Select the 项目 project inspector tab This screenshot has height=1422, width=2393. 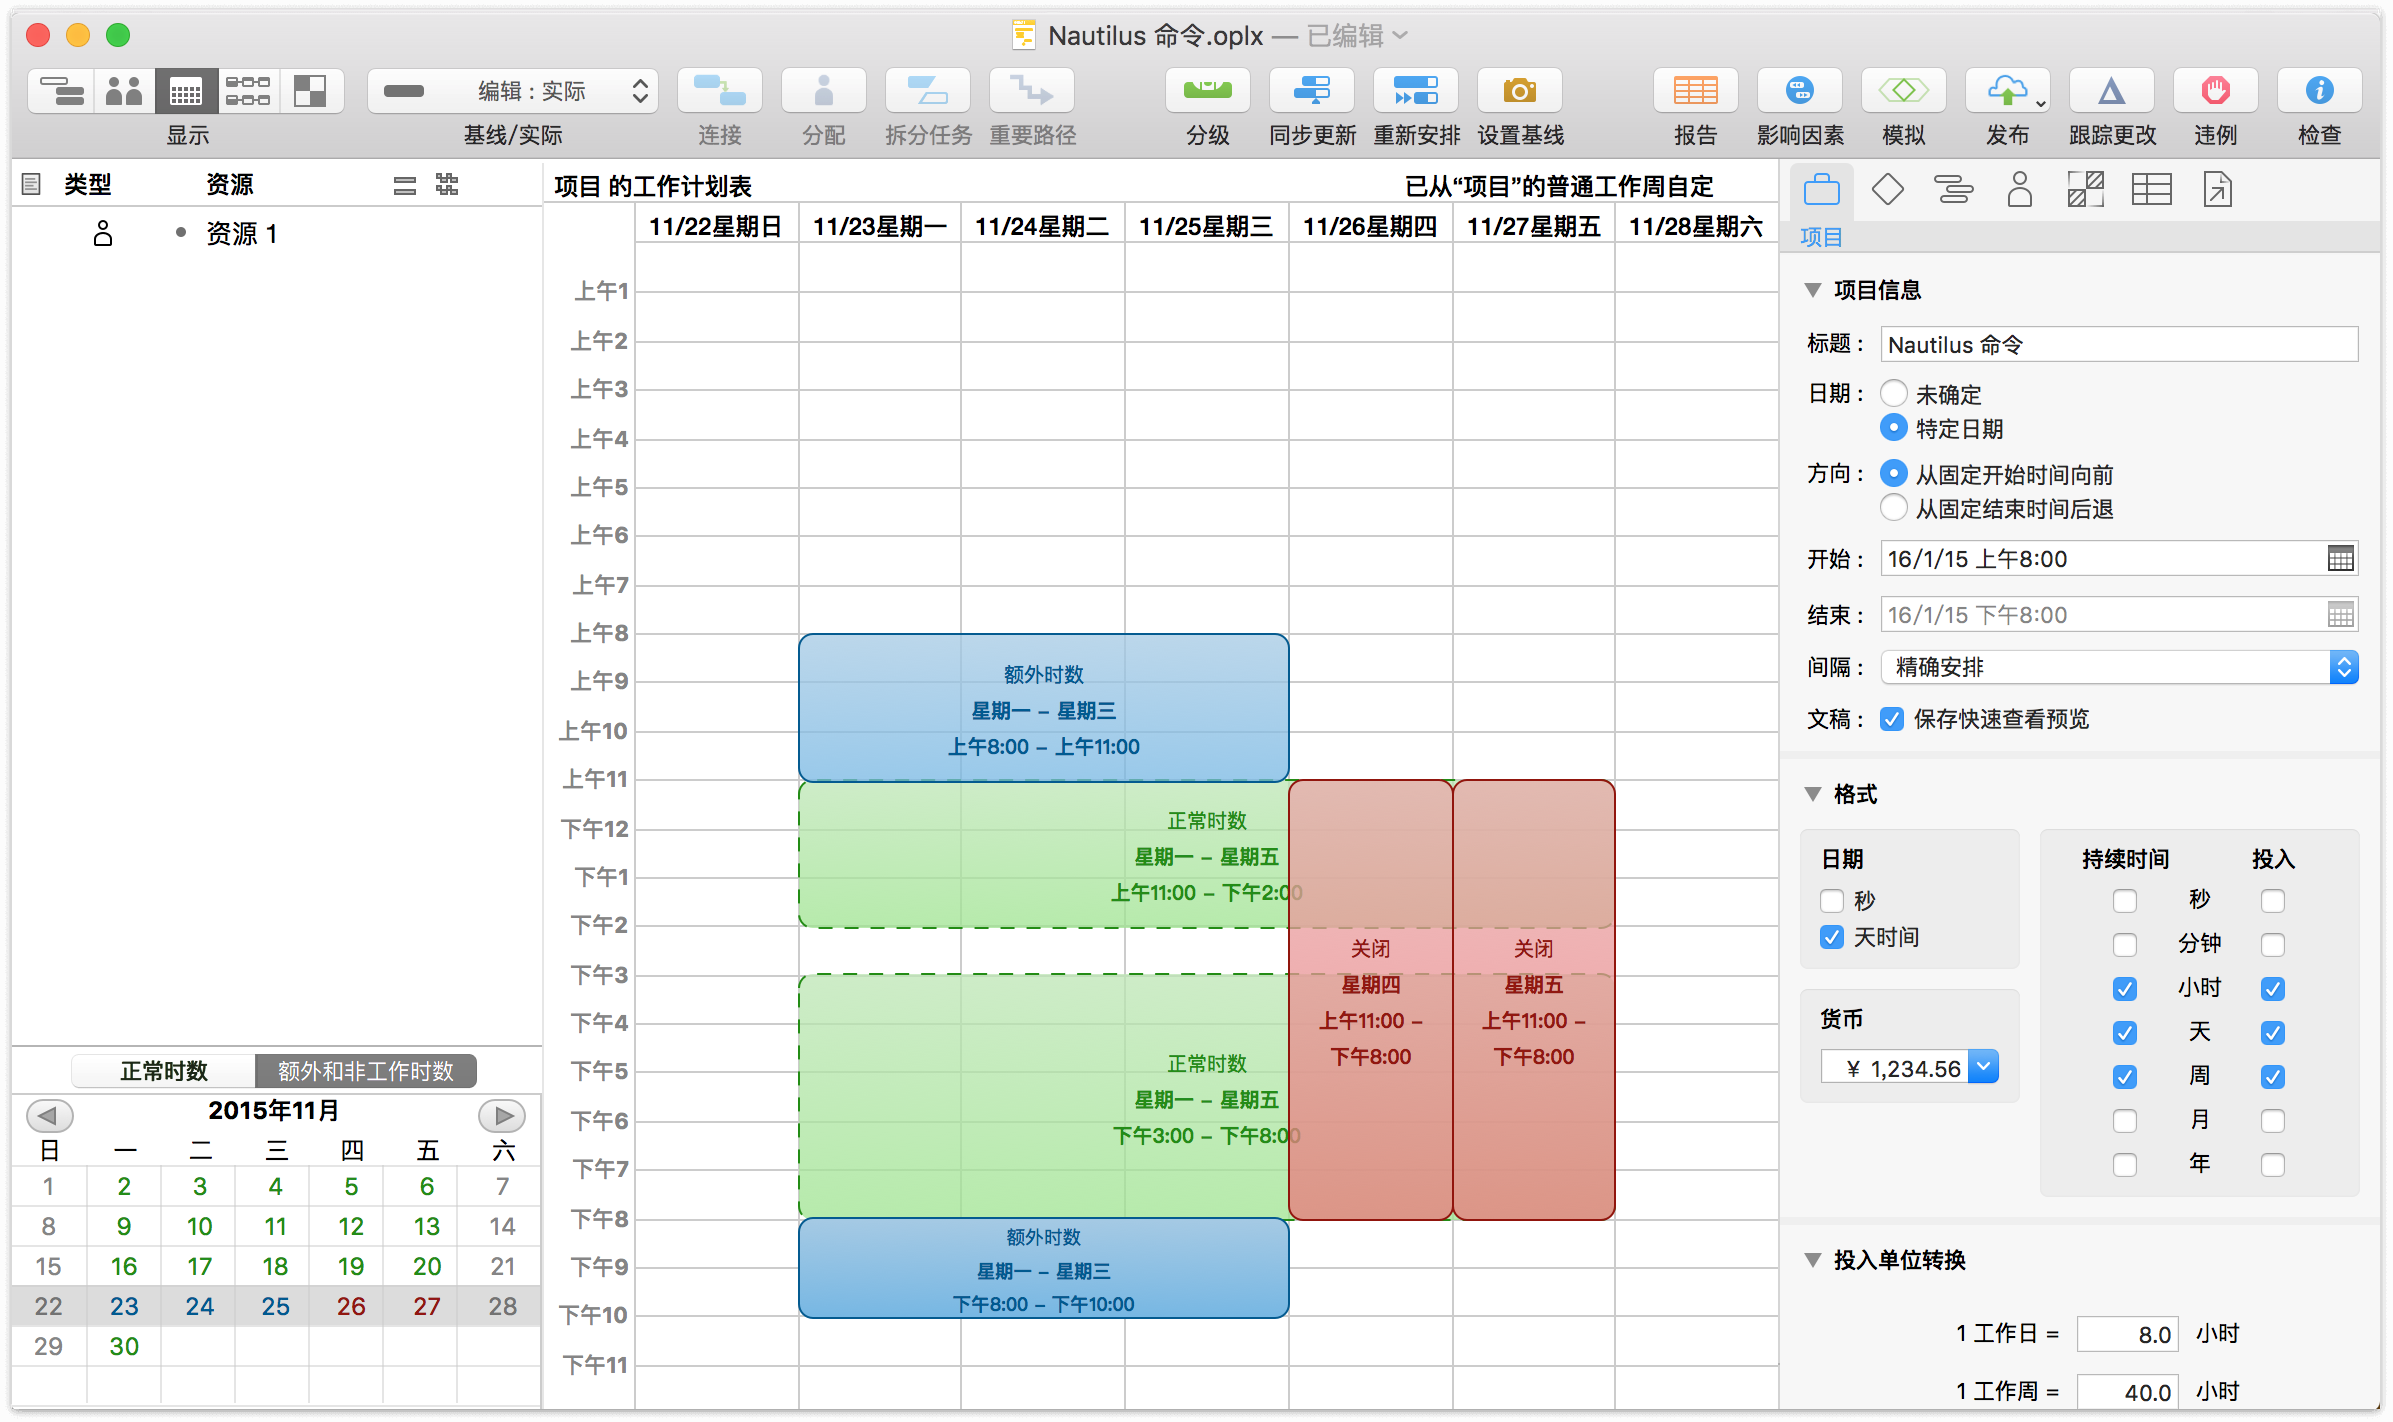1822,189
